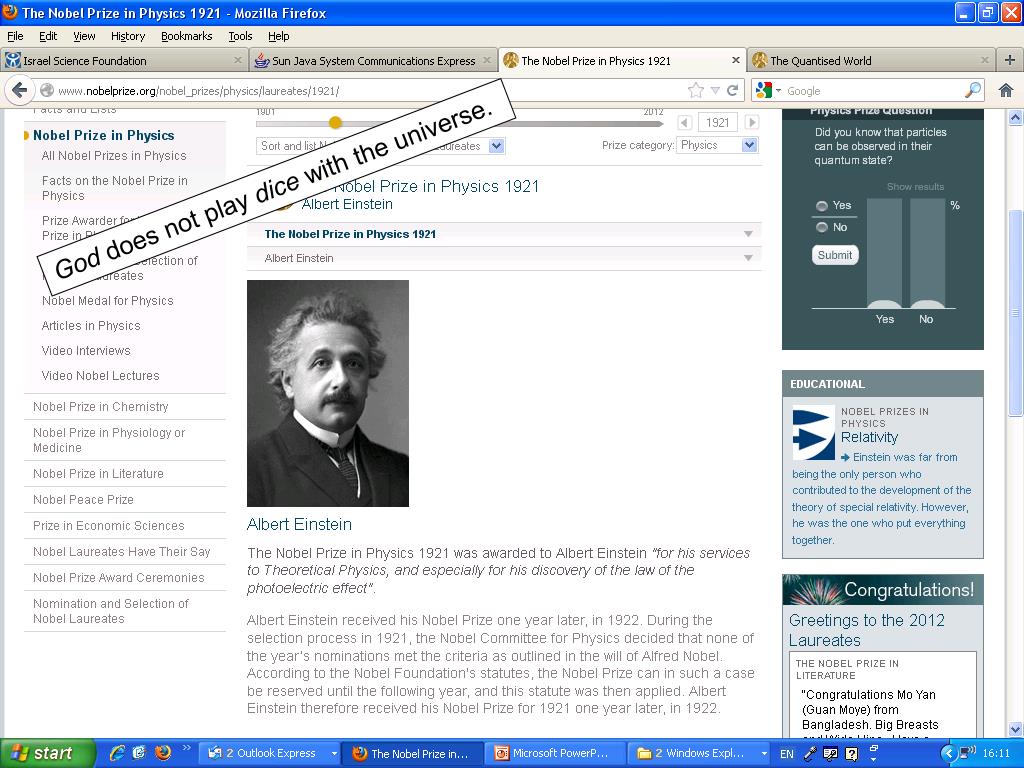The width and height of the screenshot is (1024, 768).
Task: Open Nobel Prize Award Ceremonies link
Action: [118, 577]
